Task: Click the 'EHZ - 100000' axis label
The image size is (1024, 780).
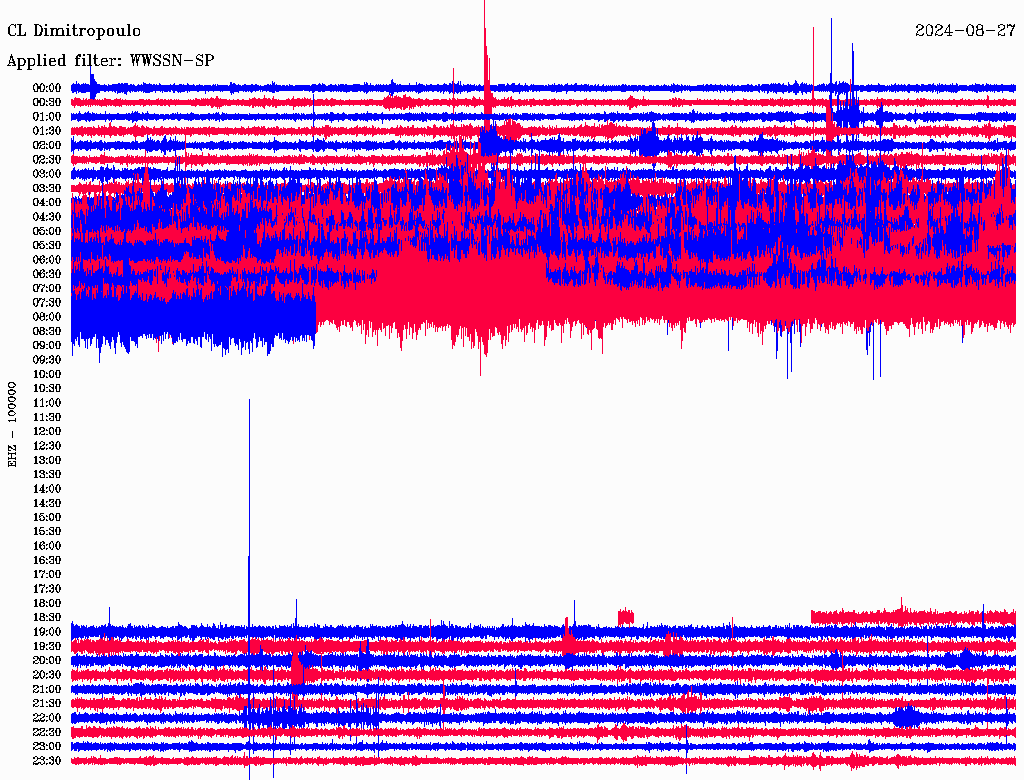Action: [x=12, y=425]
